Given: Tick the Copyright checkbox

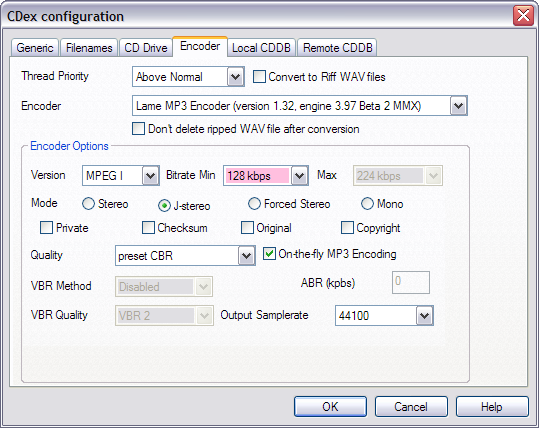Looking at the screenshot, I should point(347,228).
